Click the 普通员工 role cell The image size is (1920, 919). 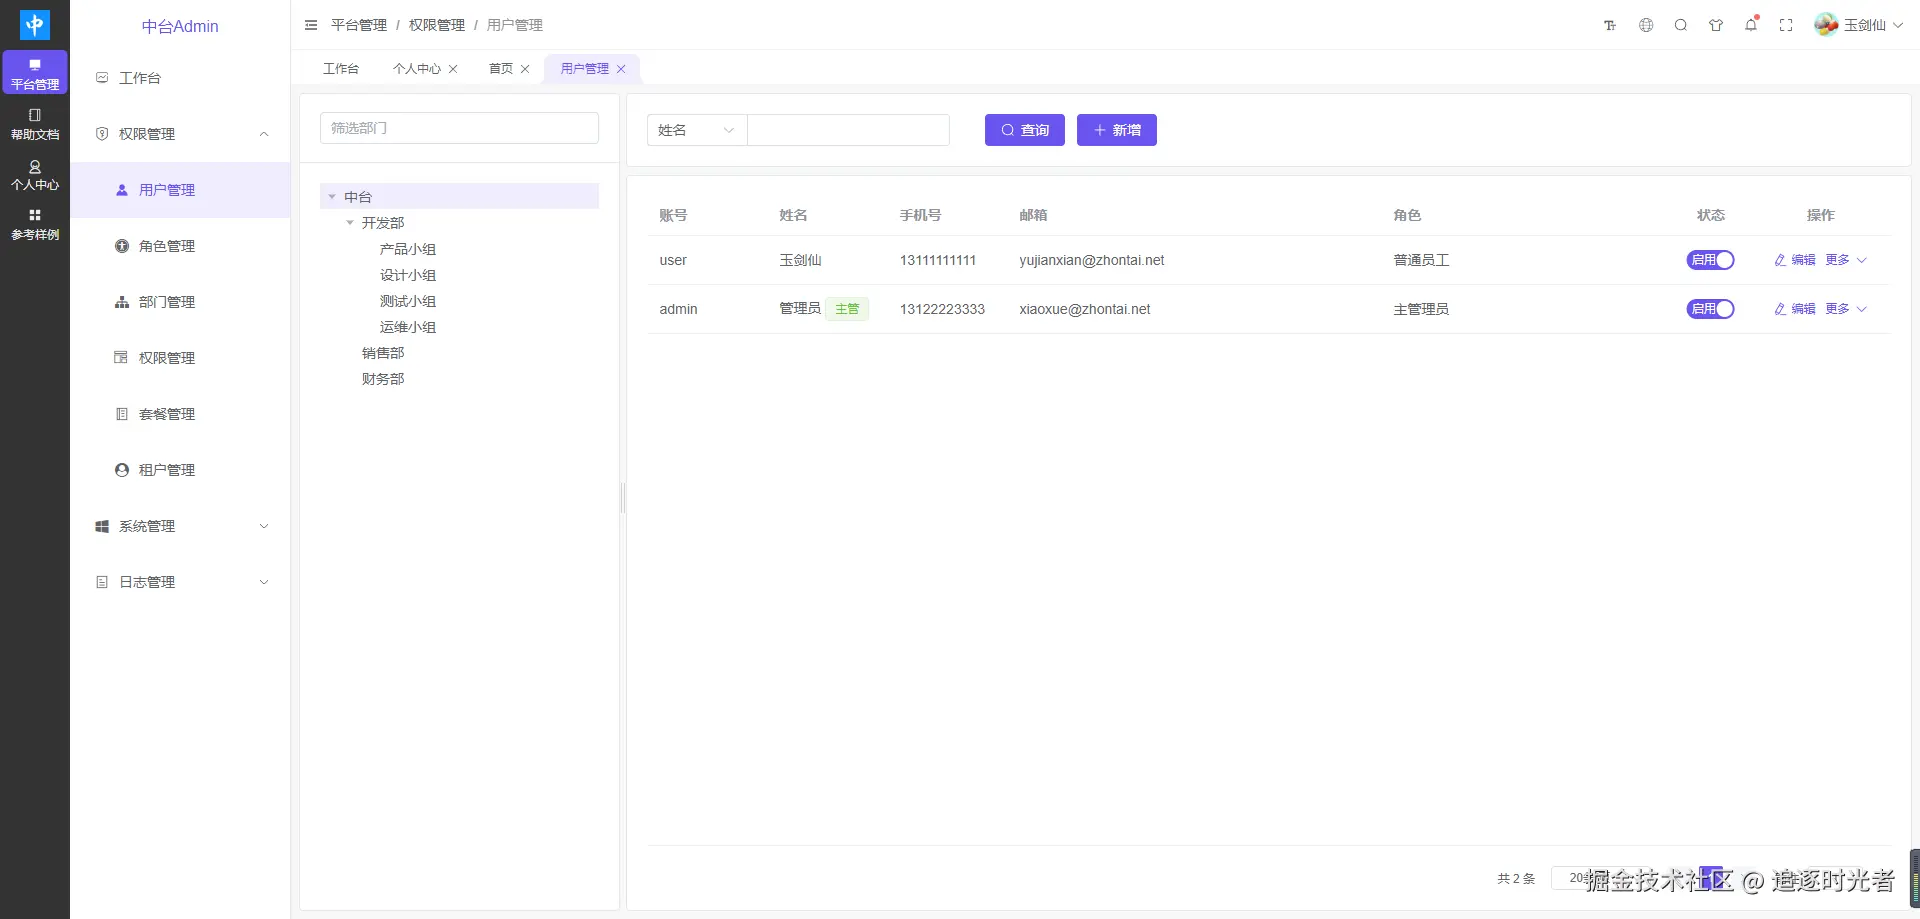(1421, 260)
